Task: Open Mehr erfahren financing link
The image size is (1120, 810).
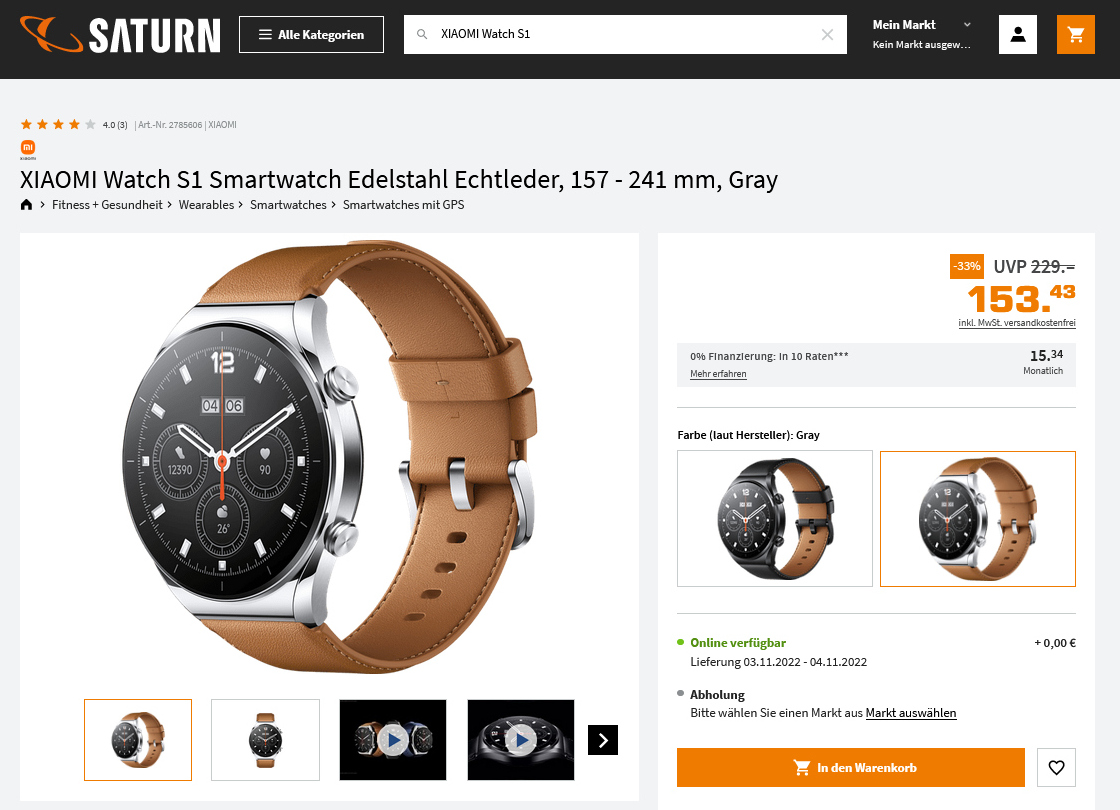Action: click(718, 374)
